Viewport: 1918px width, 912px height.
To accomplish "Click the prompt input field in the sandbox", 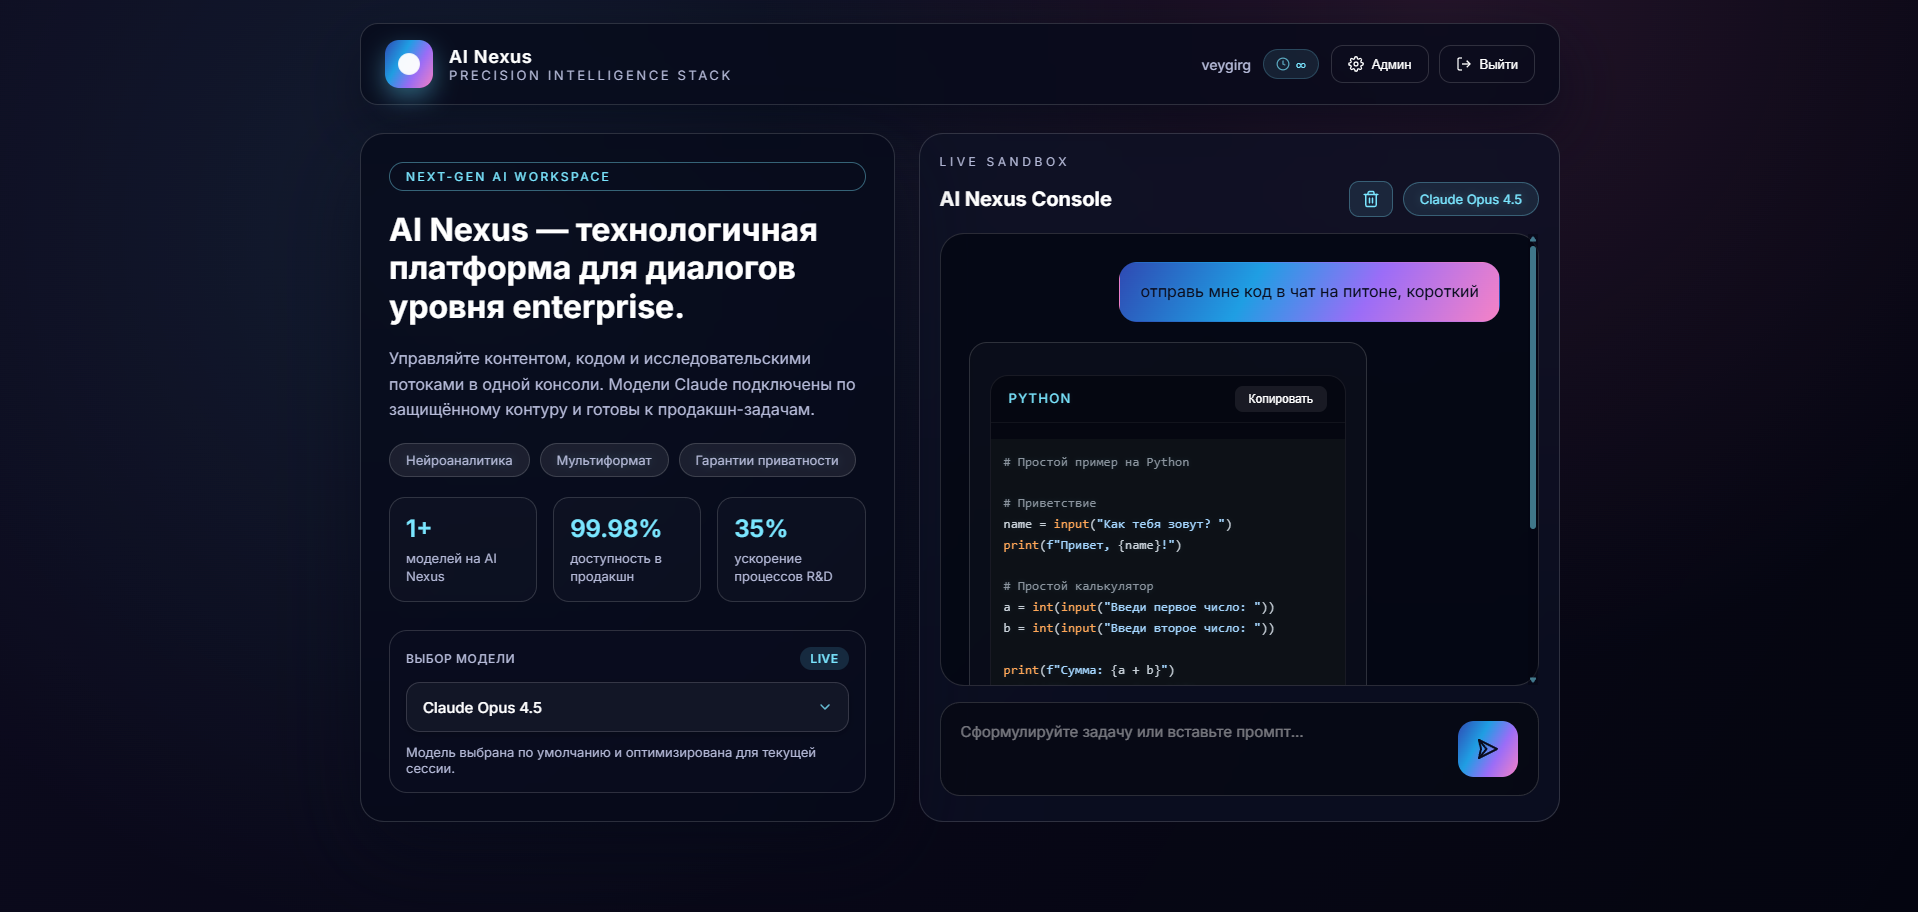I will [x=1180, y=732].
